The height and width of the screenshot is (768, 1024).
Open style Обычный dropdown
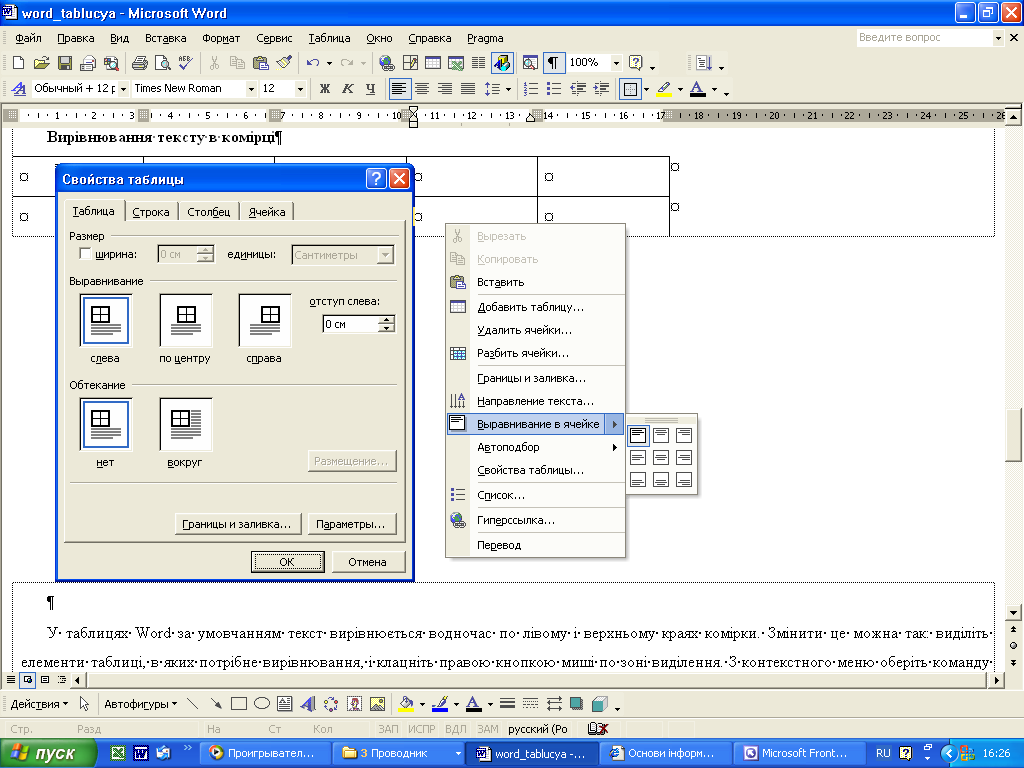(123, 88)
